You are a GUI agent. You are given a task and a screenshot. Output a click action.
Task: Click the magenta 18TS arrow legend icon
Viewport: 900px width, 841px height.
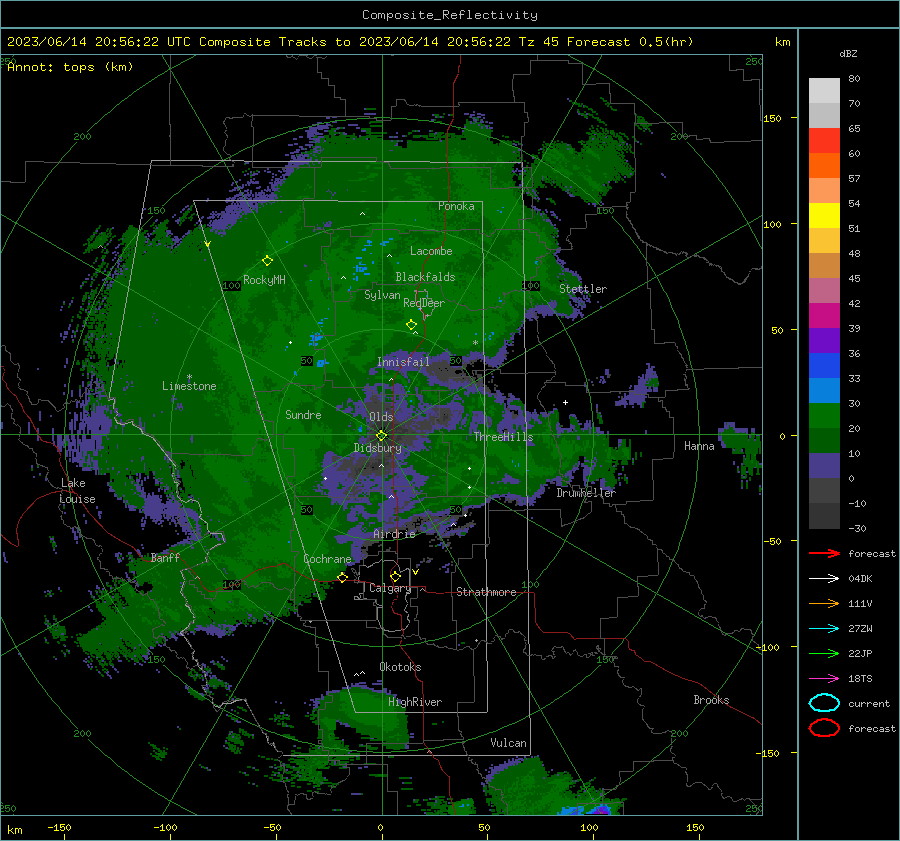824,678
